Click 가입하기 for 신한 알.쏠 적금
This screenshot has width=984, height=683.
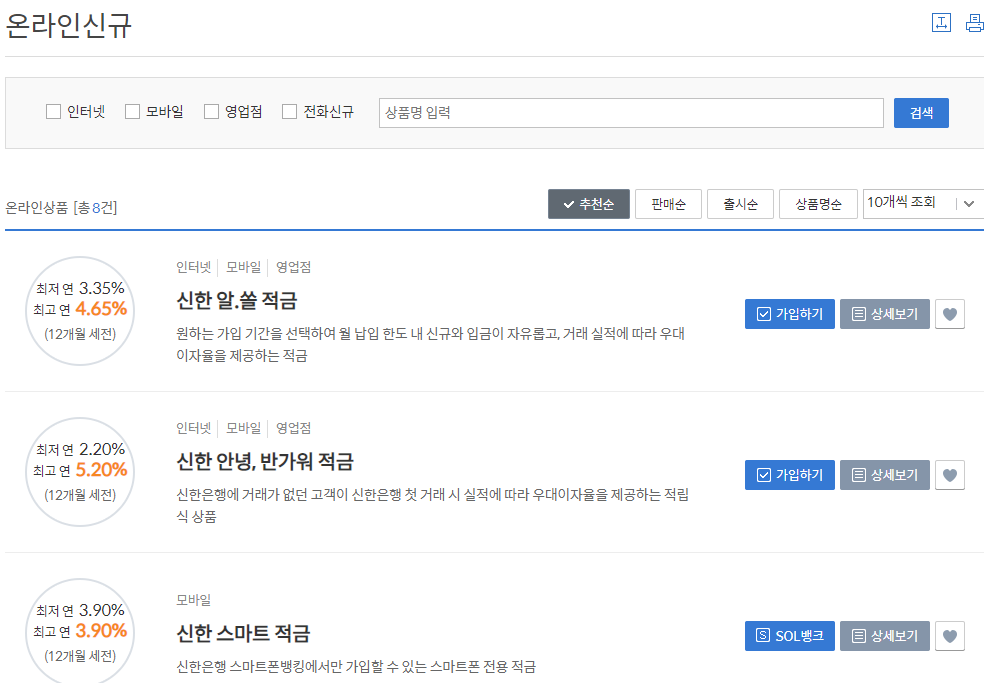[x=789, y=314]
